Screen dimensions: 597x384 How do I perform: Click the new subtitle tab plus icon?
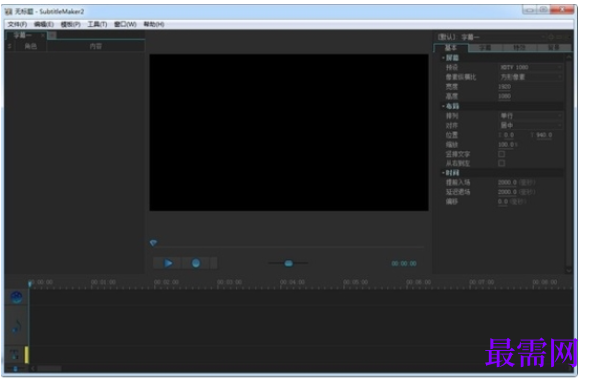(x=52, y=35)
